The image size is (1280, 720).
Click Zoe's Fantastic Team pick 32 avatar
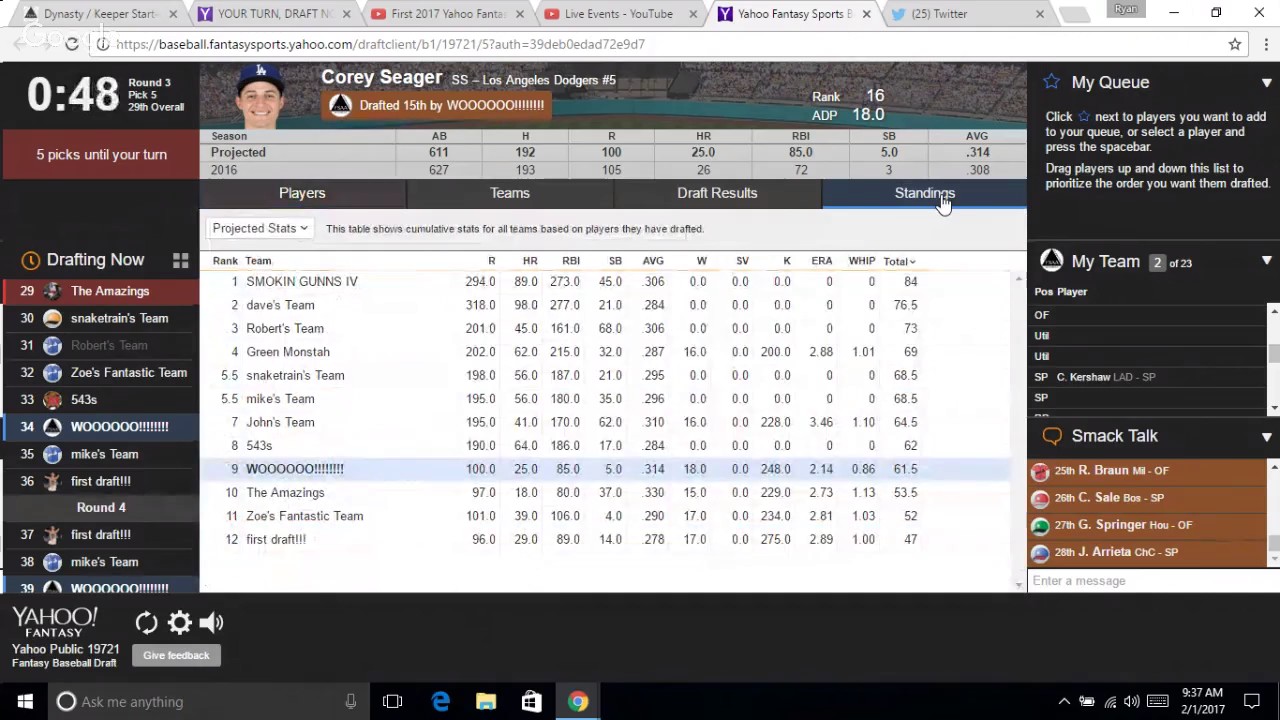click(x=52, y=373)
